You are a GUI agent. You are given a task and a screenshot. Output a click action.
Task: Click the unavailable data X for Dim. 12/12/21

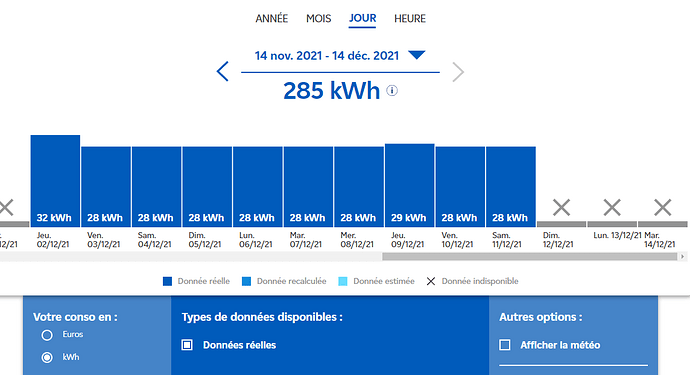(562, 208)
